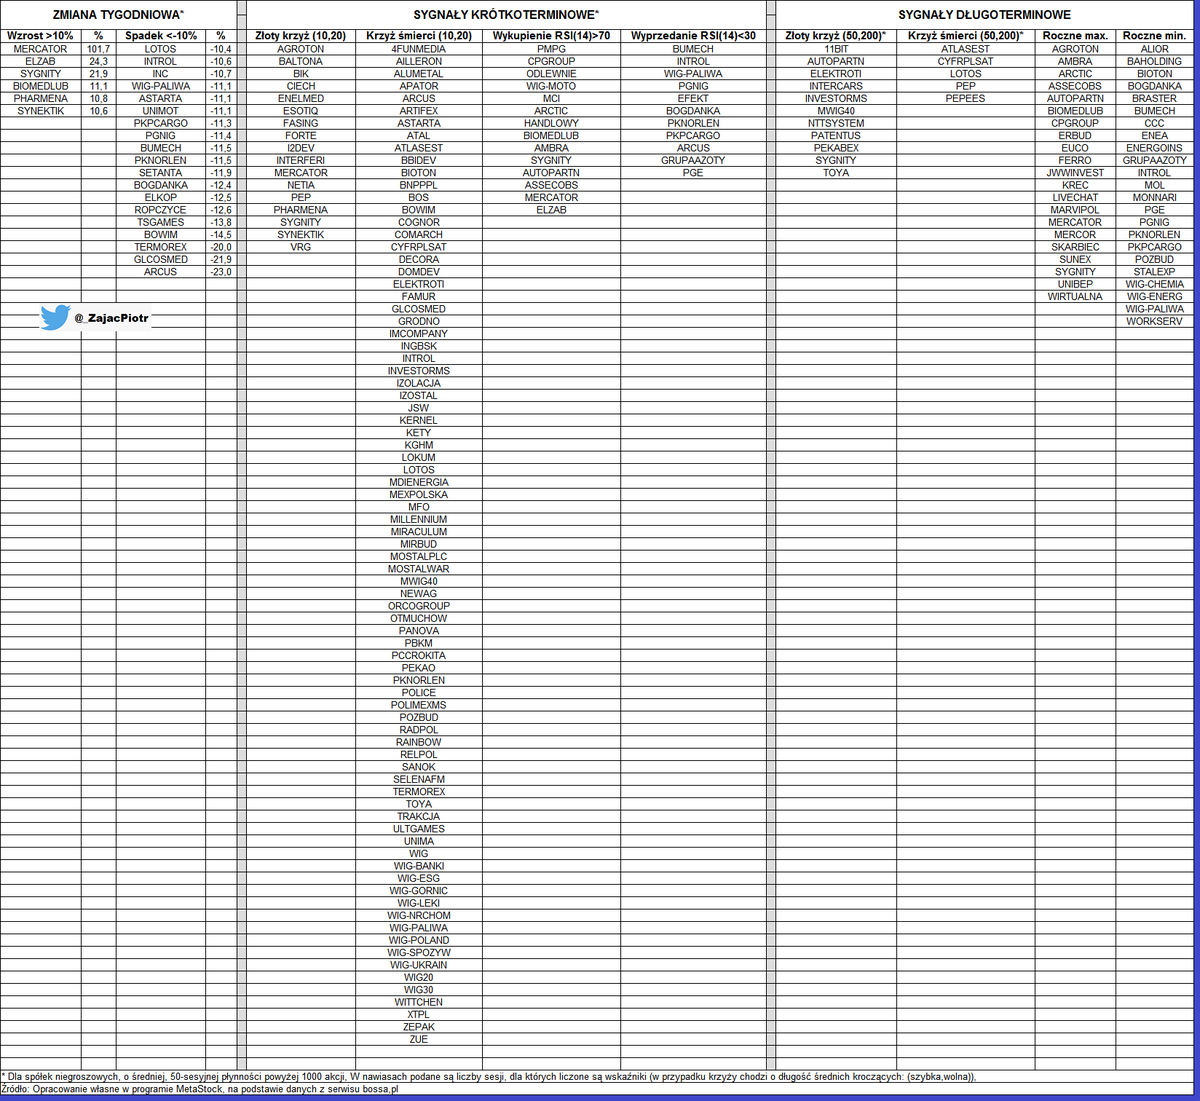The width and height of the screenshot is (1200, 1101).
Task: Click the PMPG cell
Action: tap(551, 49)
